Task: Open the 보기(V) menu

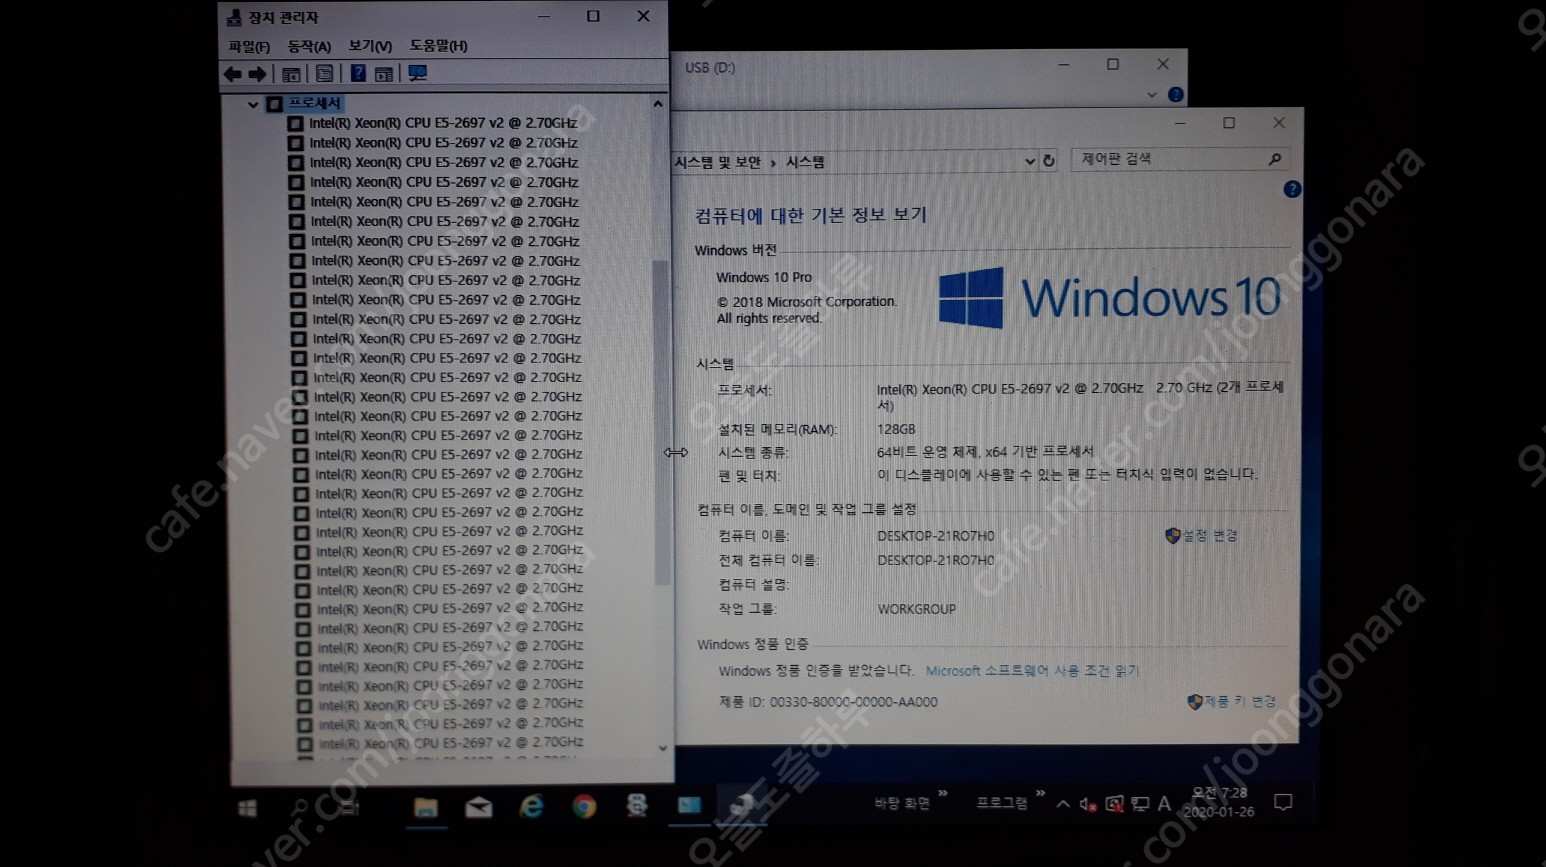Action: pos(370,46)
